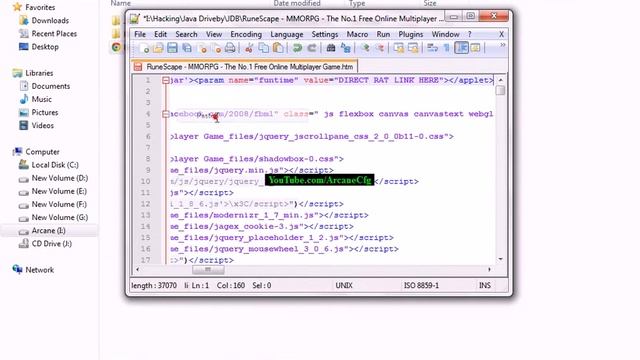Click the vertical scrollbar down arrow
This screenshot has height=360, width=640.
500,259
